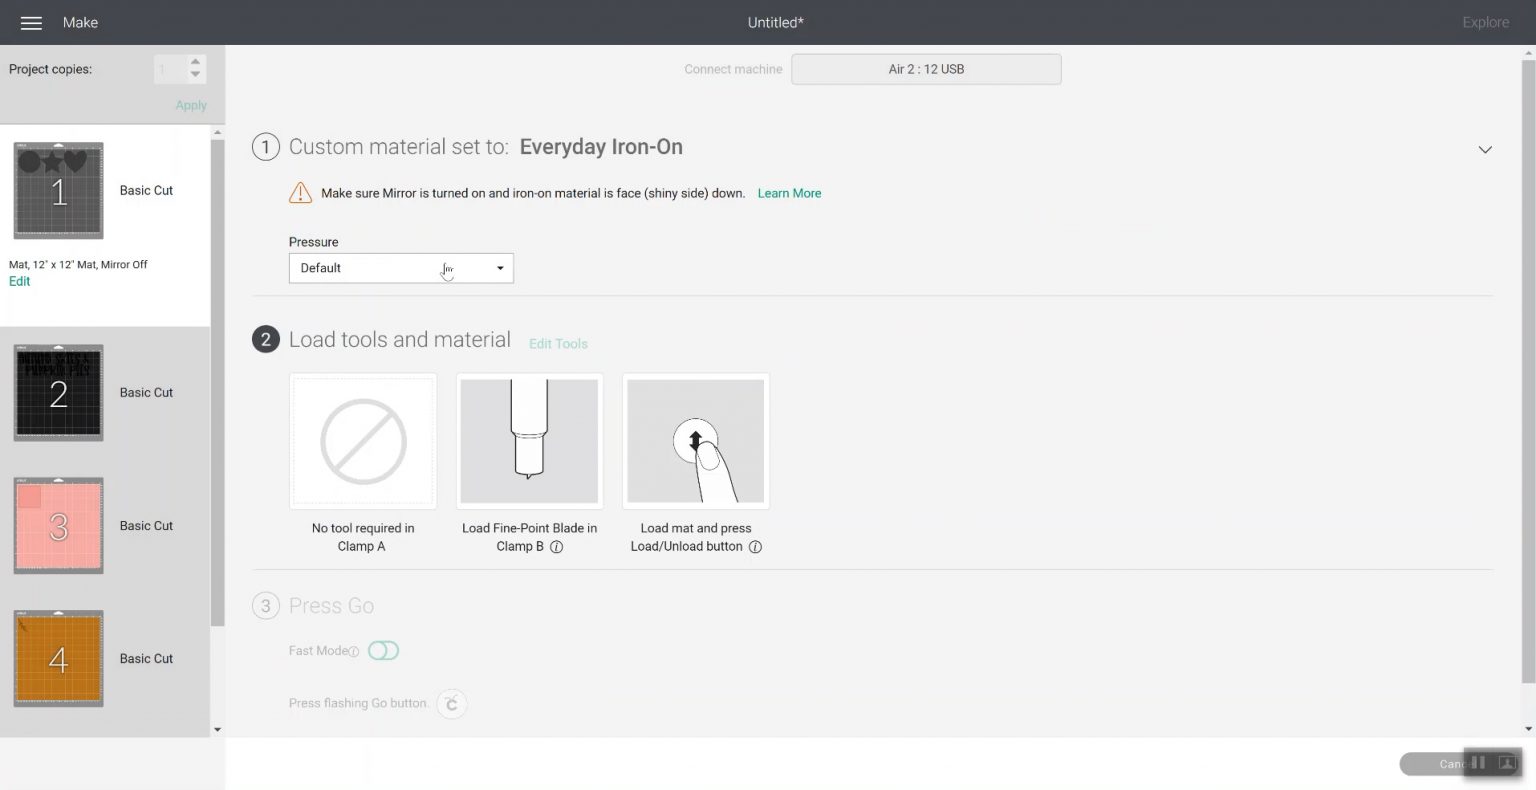
Task: Toggle Fast Mode on
Action: click(x=383, y=650)
